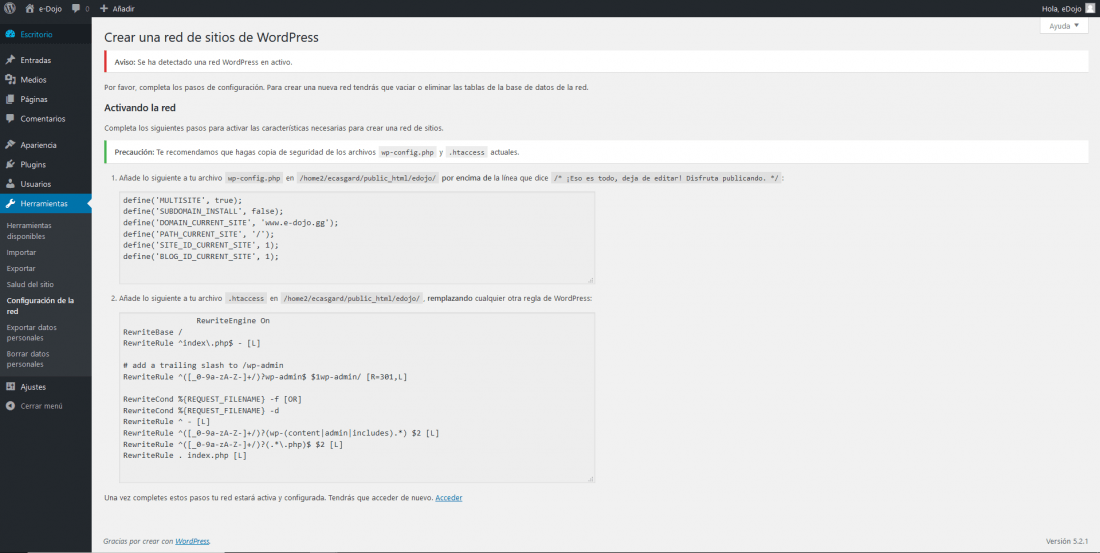Screen dimensions: 1100x553
Task: Open the eDojo user avatar
Action: (1089, 8)
